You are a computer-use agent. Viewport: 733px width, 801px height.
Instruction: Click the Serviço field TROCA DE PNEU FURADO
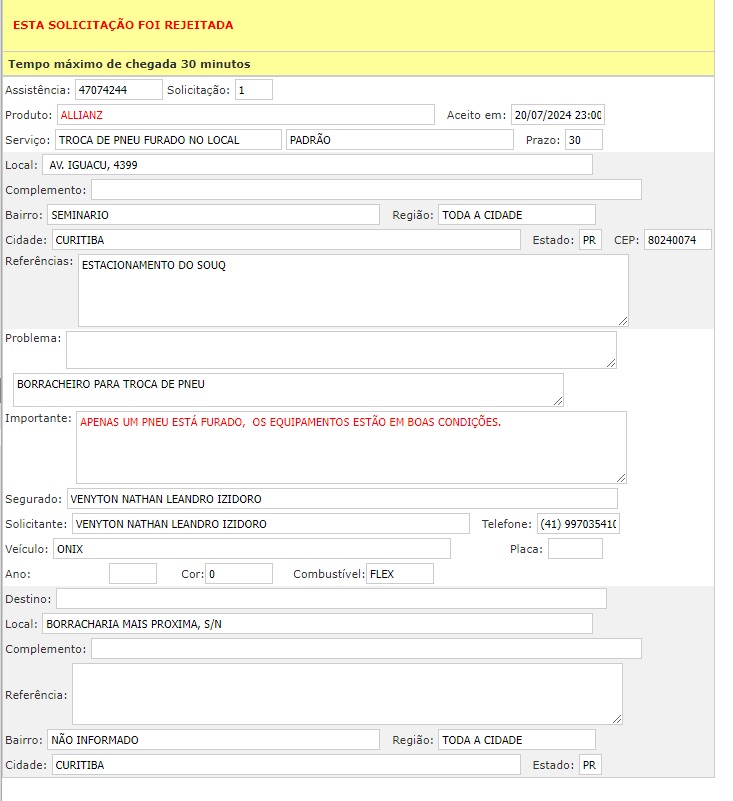[x=168, y=140]
